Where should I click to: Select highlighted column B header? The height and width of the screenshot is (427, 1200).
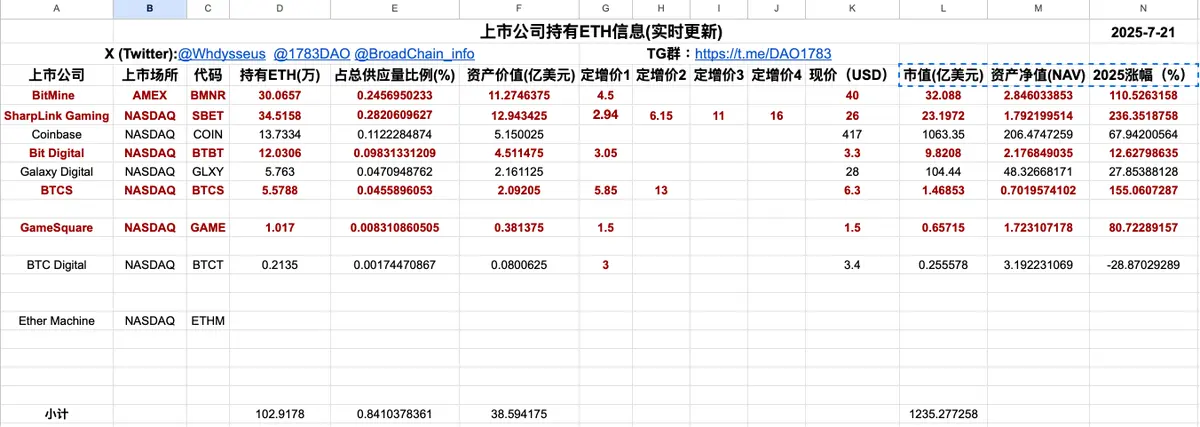click(150, 10)
